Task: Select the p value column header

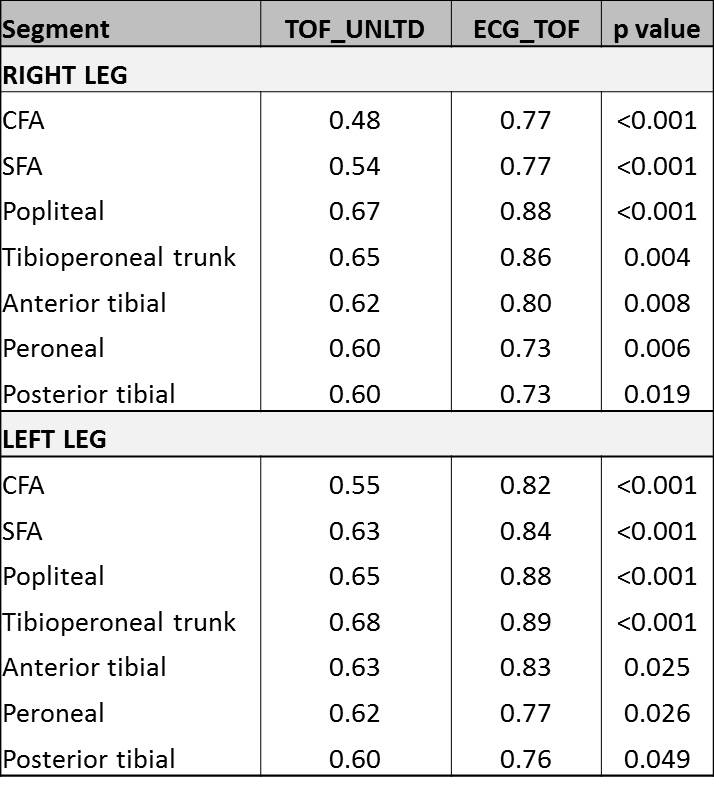Action: click(656, 29)
